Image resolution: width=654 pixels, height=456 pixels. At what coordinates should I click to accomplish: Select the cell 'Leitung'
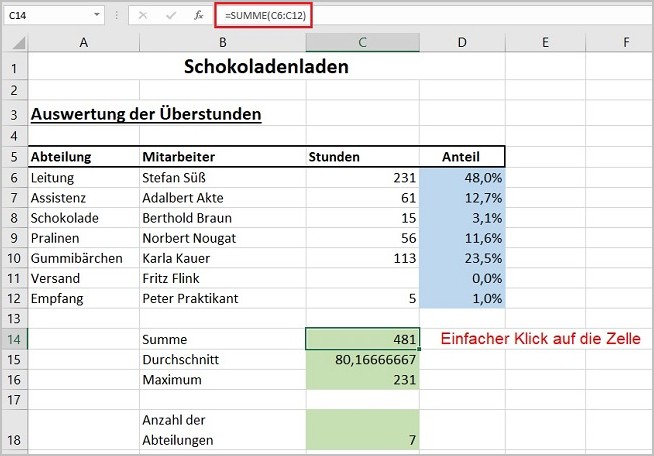[83, 178]
